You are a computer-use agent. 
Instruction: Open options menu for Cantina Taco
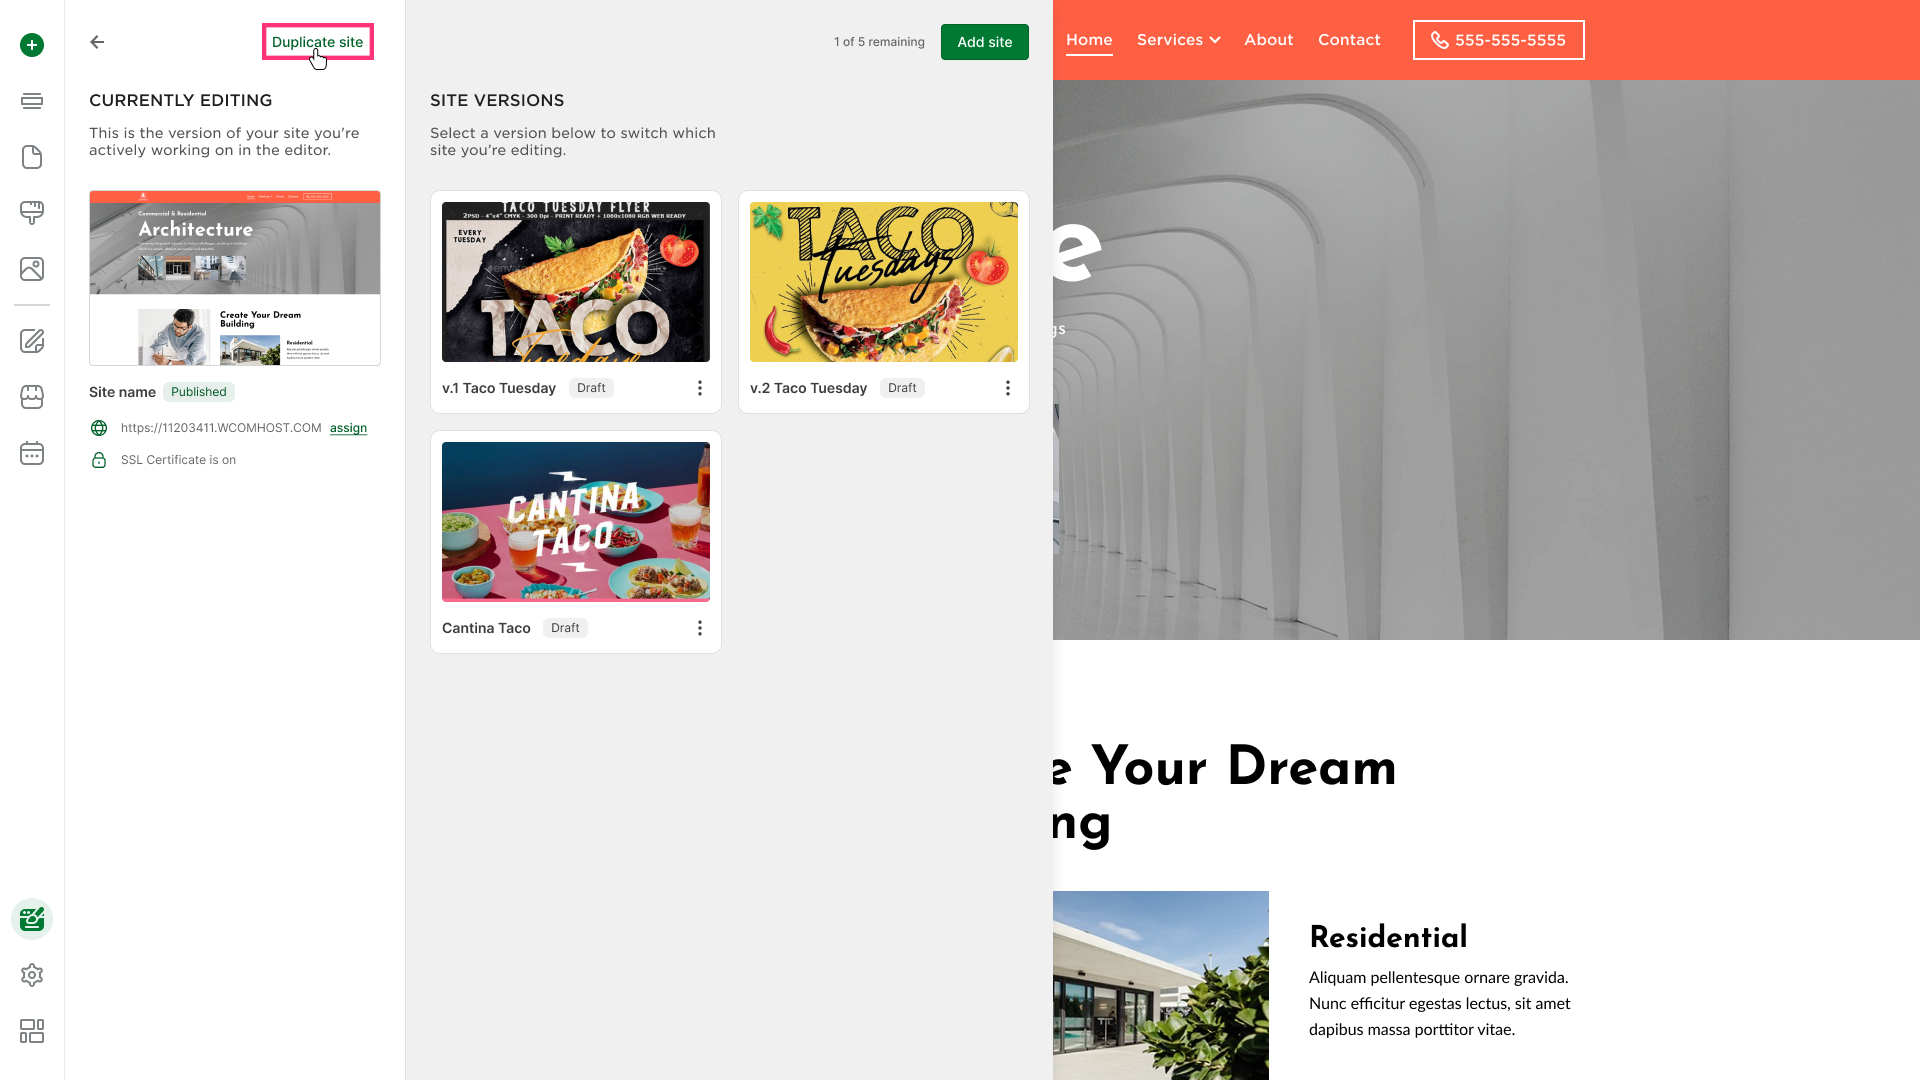pyautogui.click(x=700, y=628)
